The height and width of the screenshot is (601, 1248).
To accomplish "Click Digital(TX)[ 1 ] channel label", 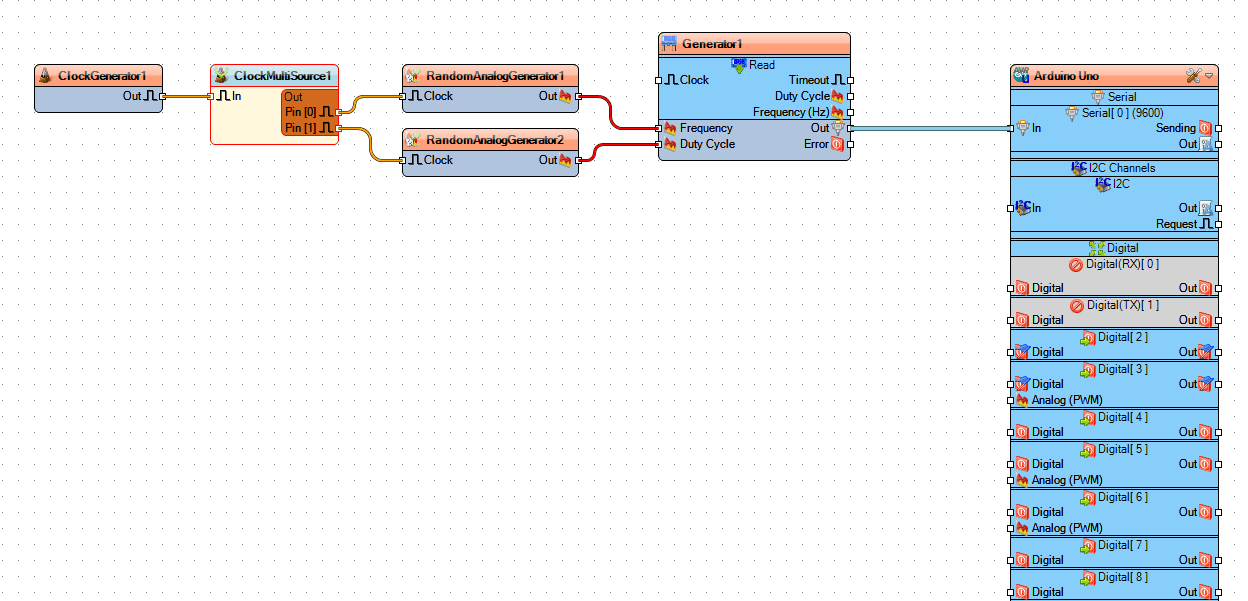I will (x=1122, y=304).
